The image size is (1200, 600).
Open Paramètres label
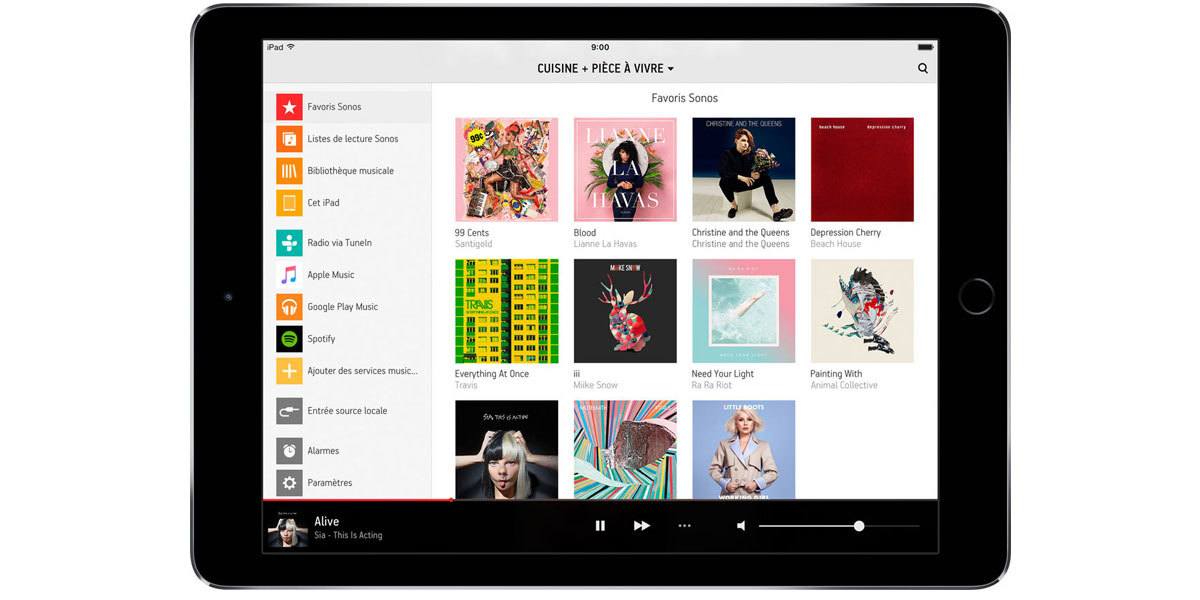click(x=330, y=483)
